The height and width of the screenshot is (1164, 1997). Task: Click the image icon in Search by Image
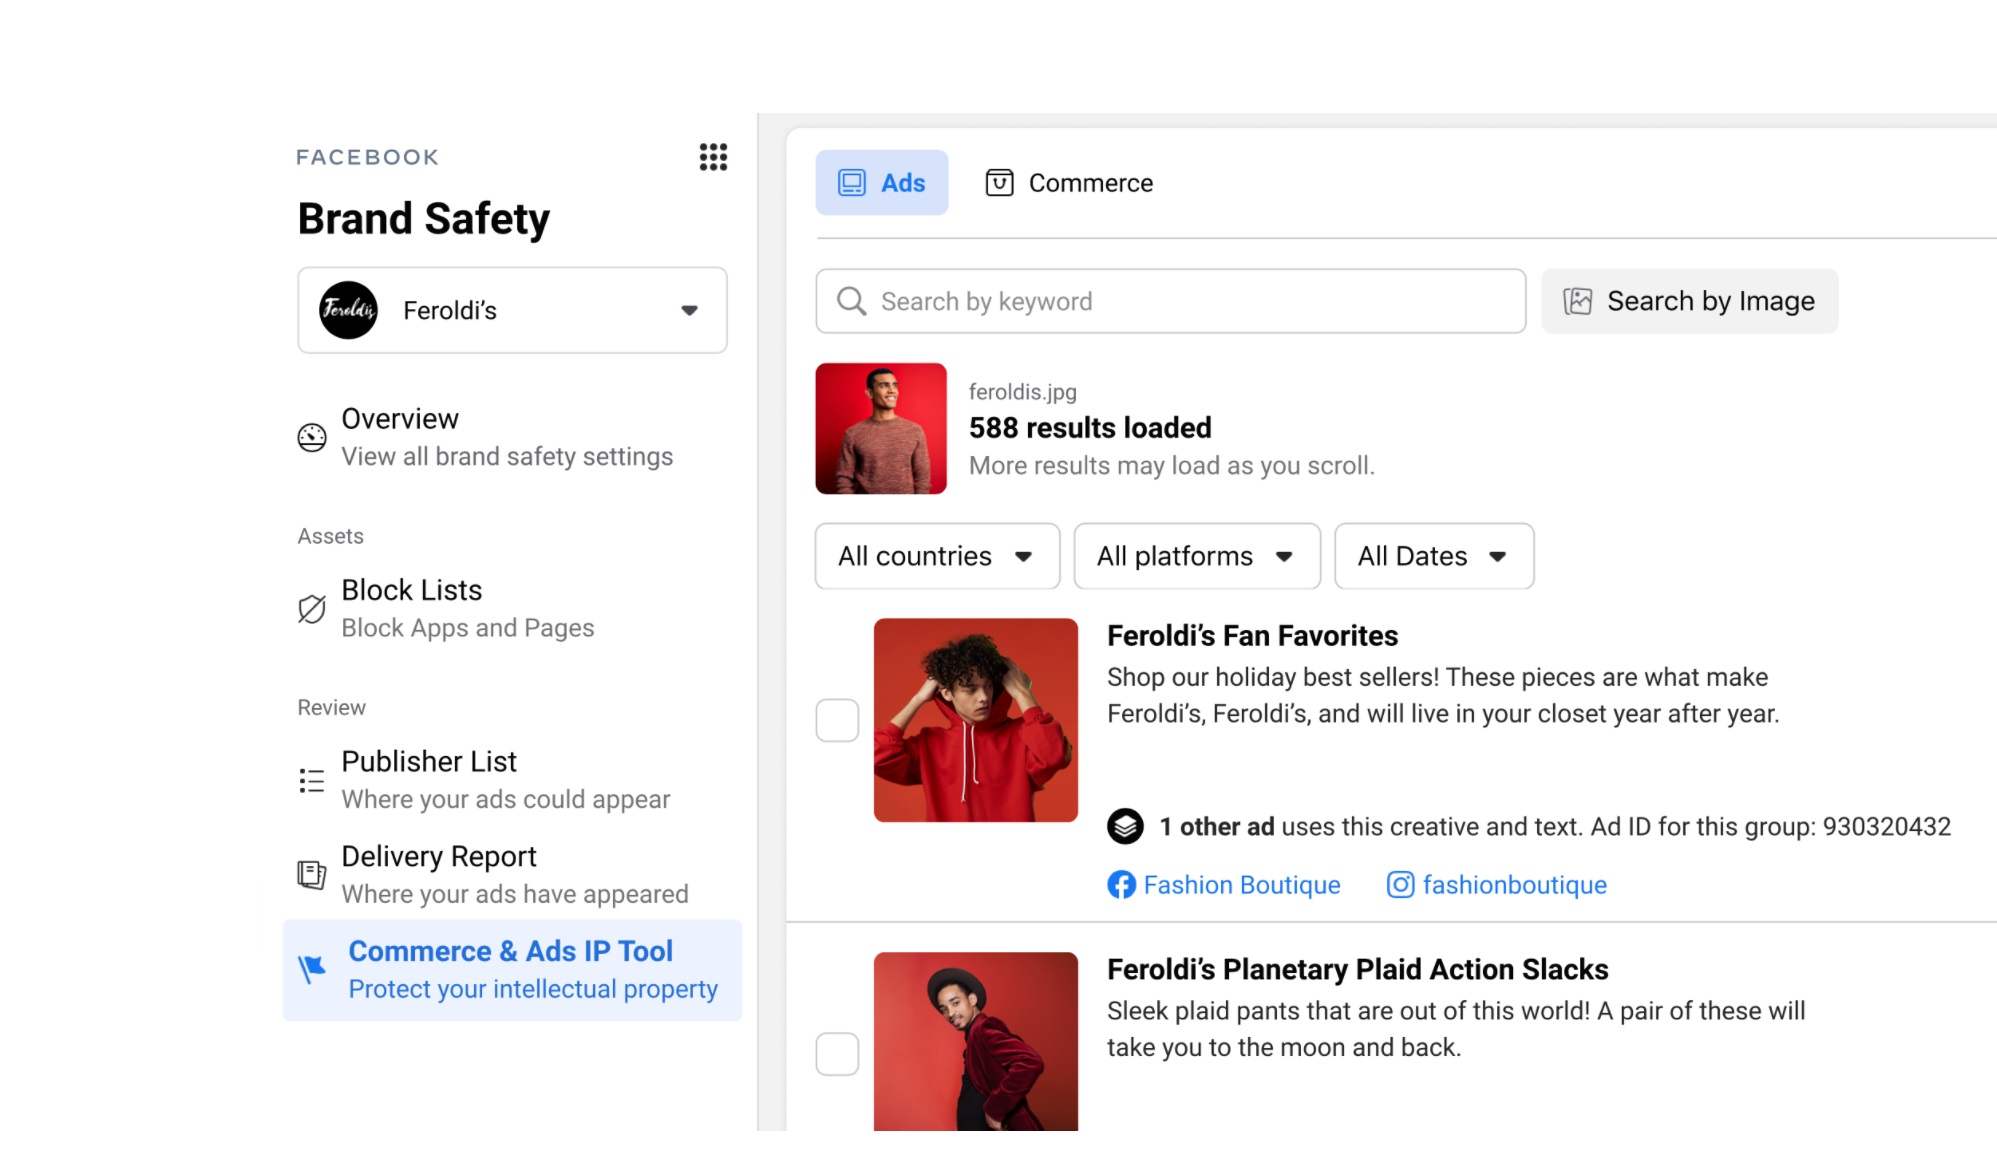point(1577,301)
